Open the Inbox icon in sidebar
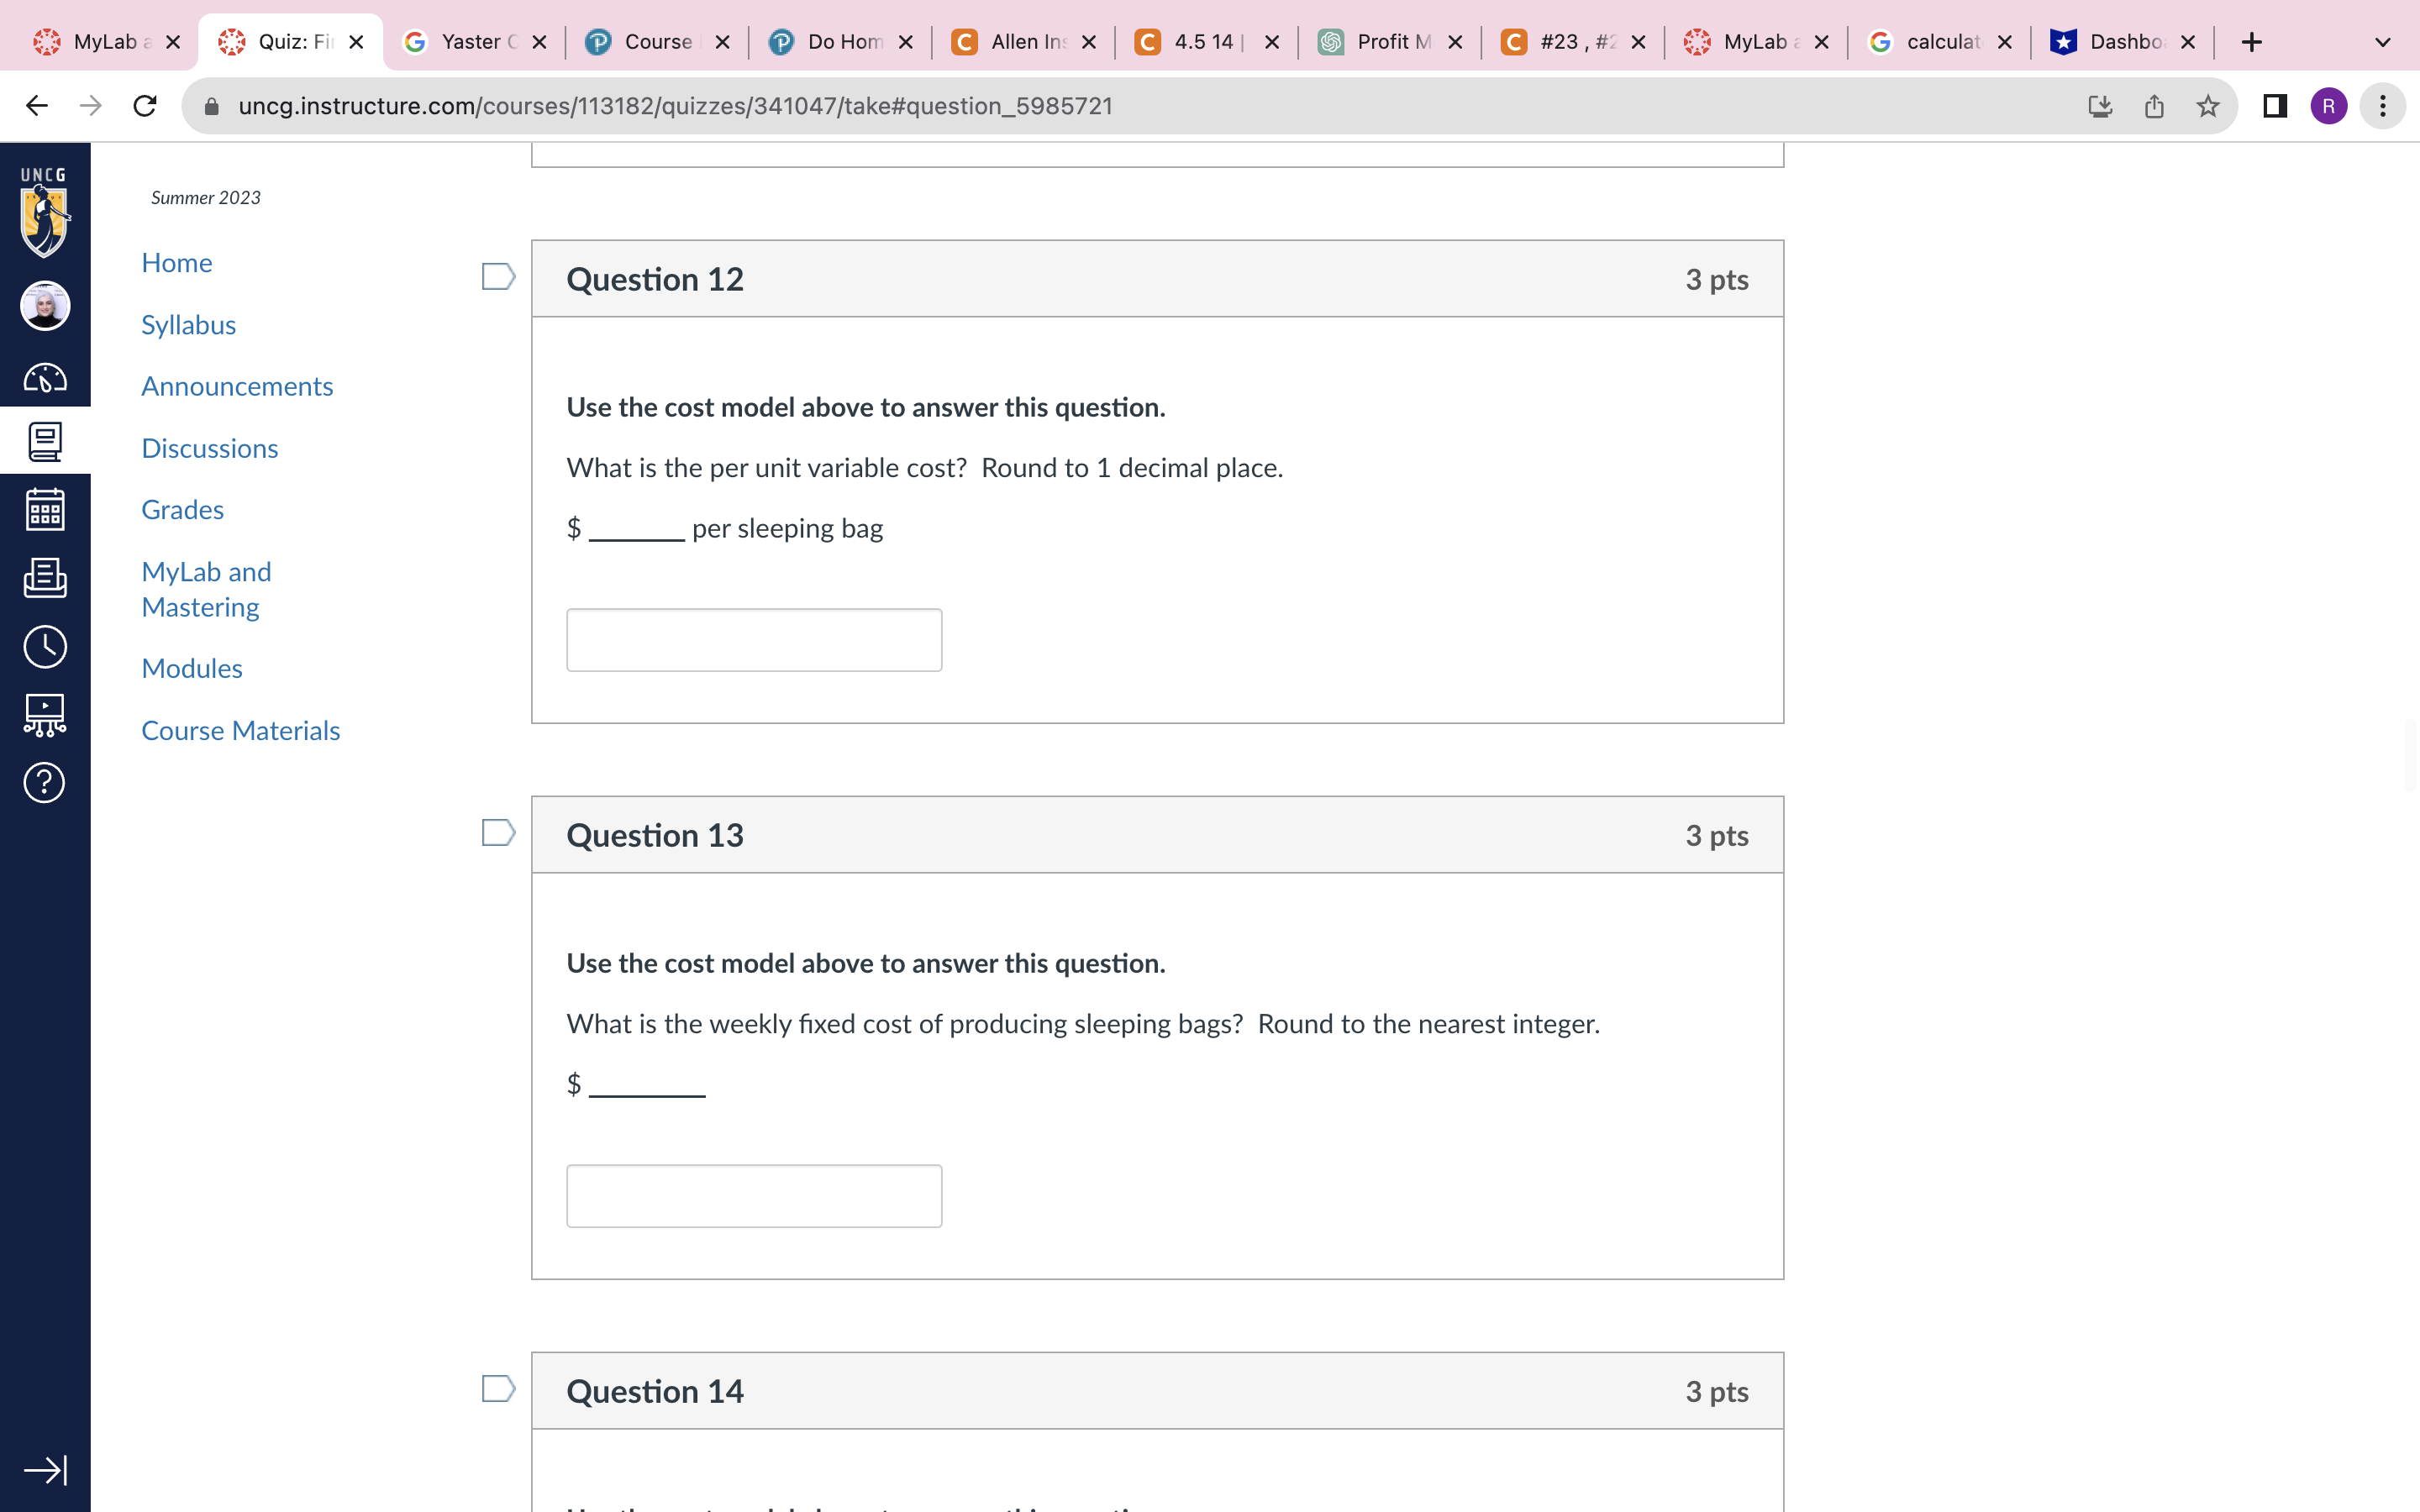The height and width of the screenshot is (1512, 2420). pyautogui.click(x=45, y=578)
